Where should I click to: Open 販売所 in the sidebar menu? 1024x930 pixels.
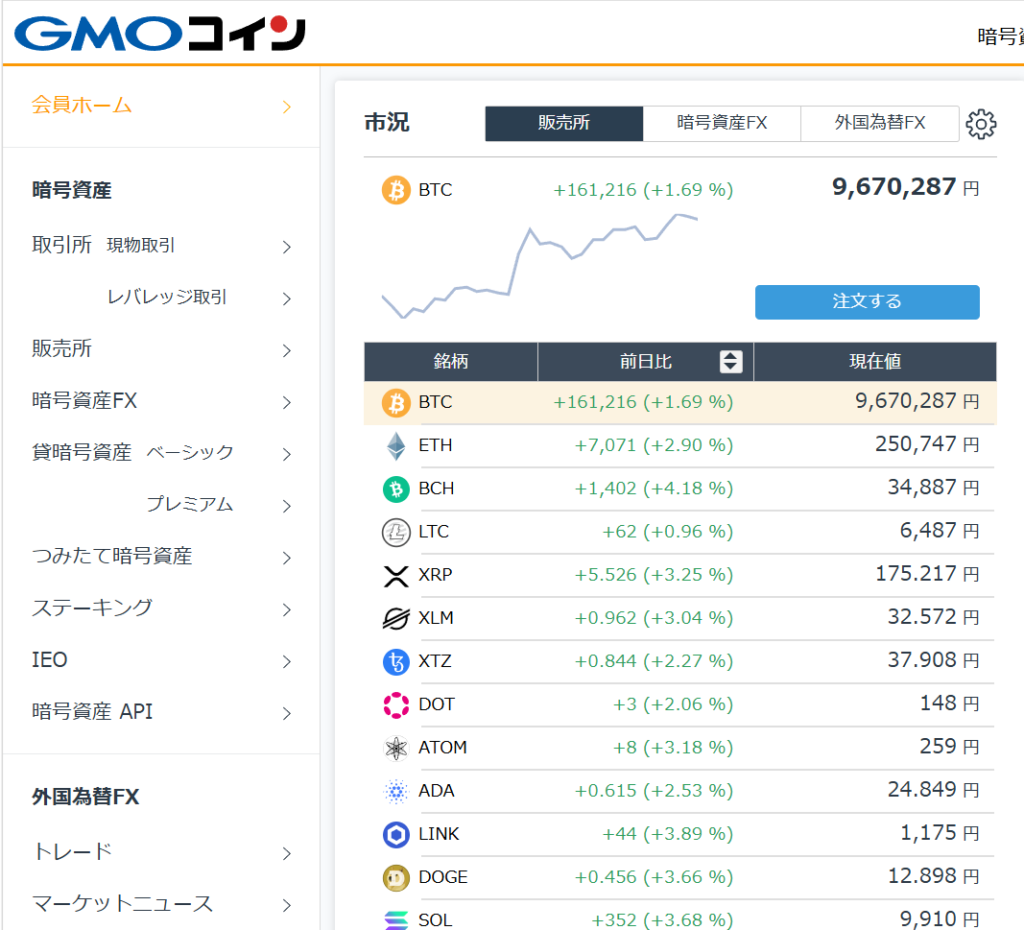click(62, 349)
